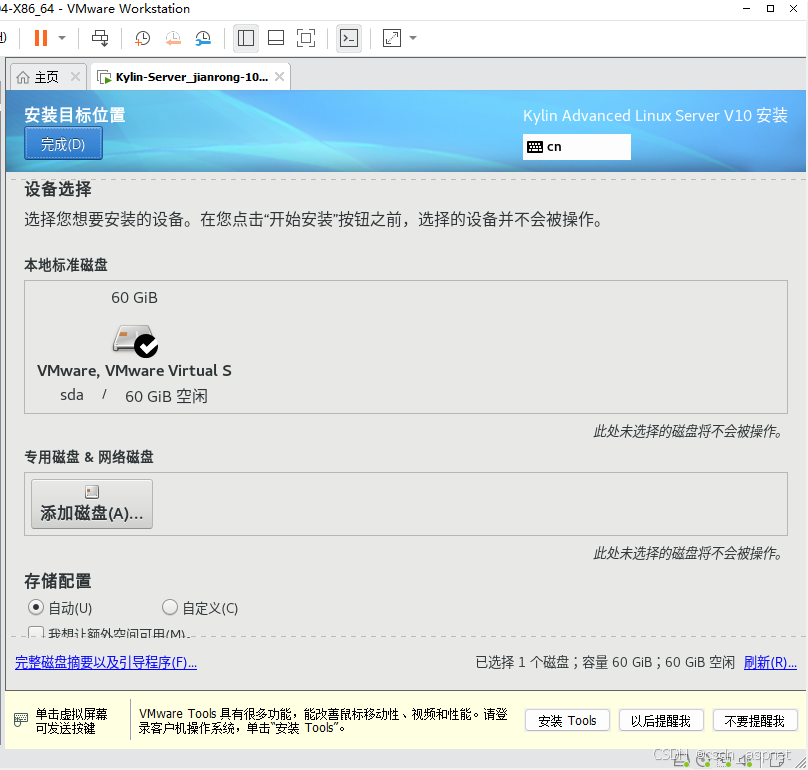This screenshot has width=808, height=770.
Task: Click the 完成(D) done button
Action: [x=63, y=144]
